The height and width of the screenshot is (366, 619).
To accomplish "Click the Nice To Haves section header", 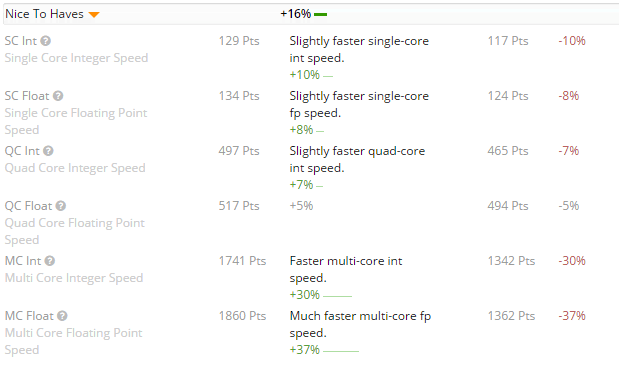I will pos(44,14).
